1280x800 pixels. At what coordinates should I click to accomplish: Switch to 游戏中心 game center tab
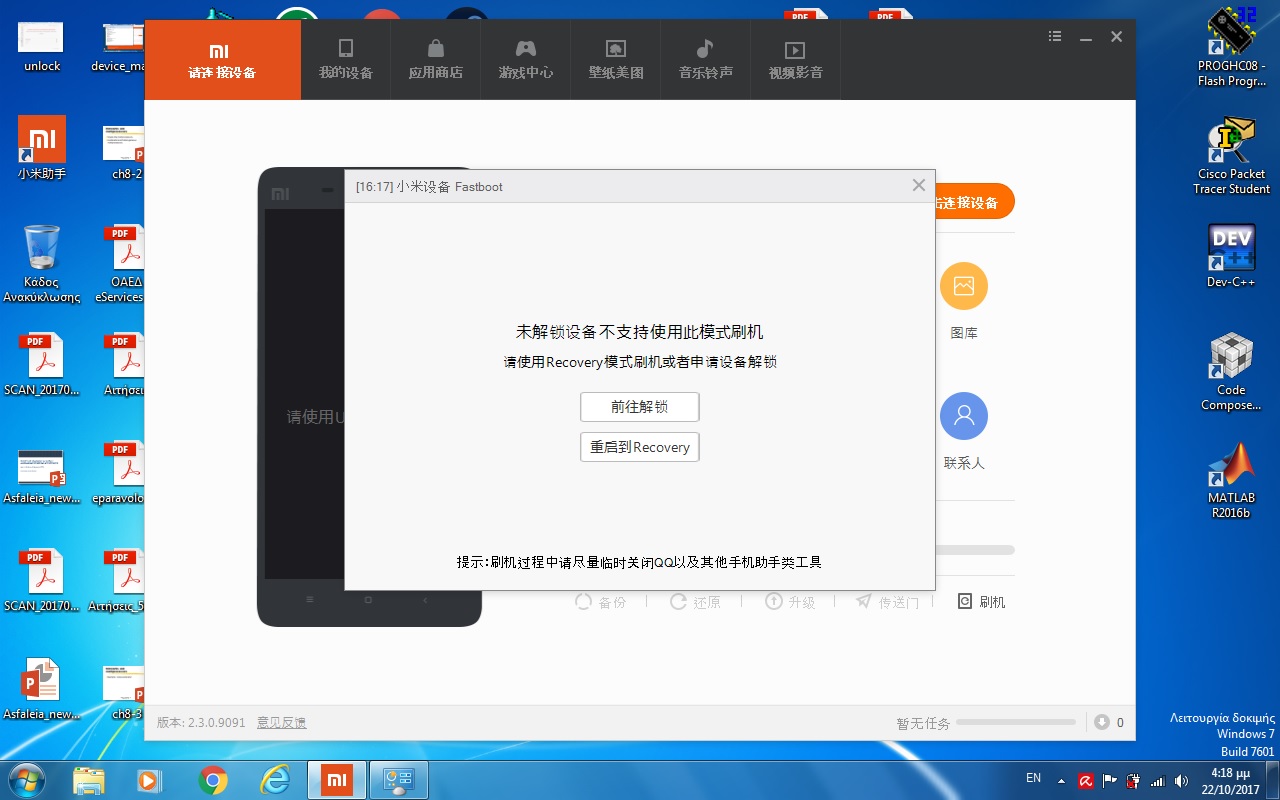(526, 60)
